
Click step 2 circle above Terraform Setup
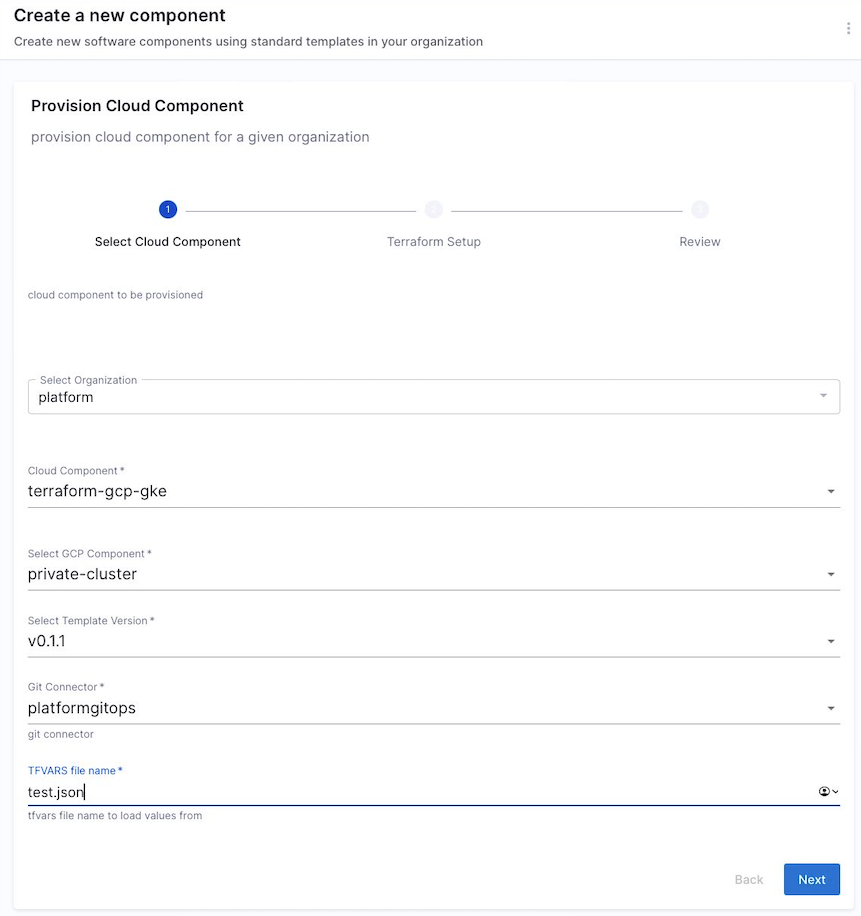point(433,209)
